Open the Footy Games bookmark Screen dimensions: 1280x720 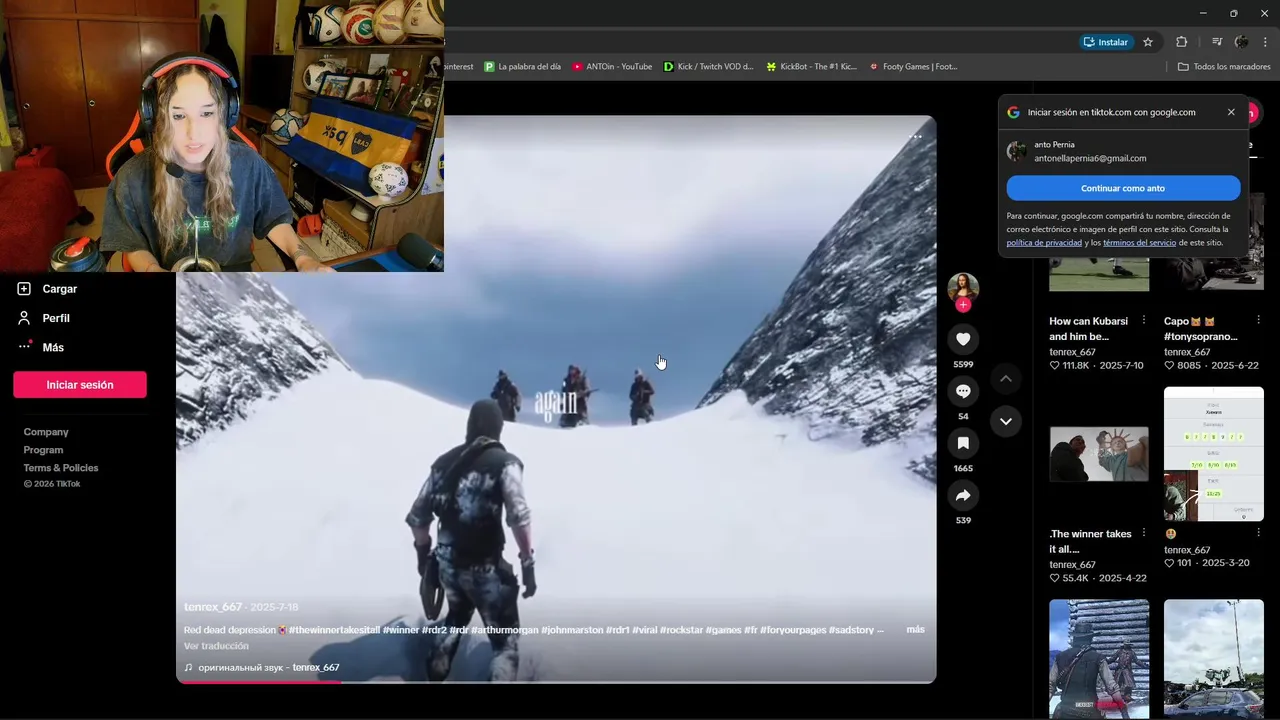[913, 67]
